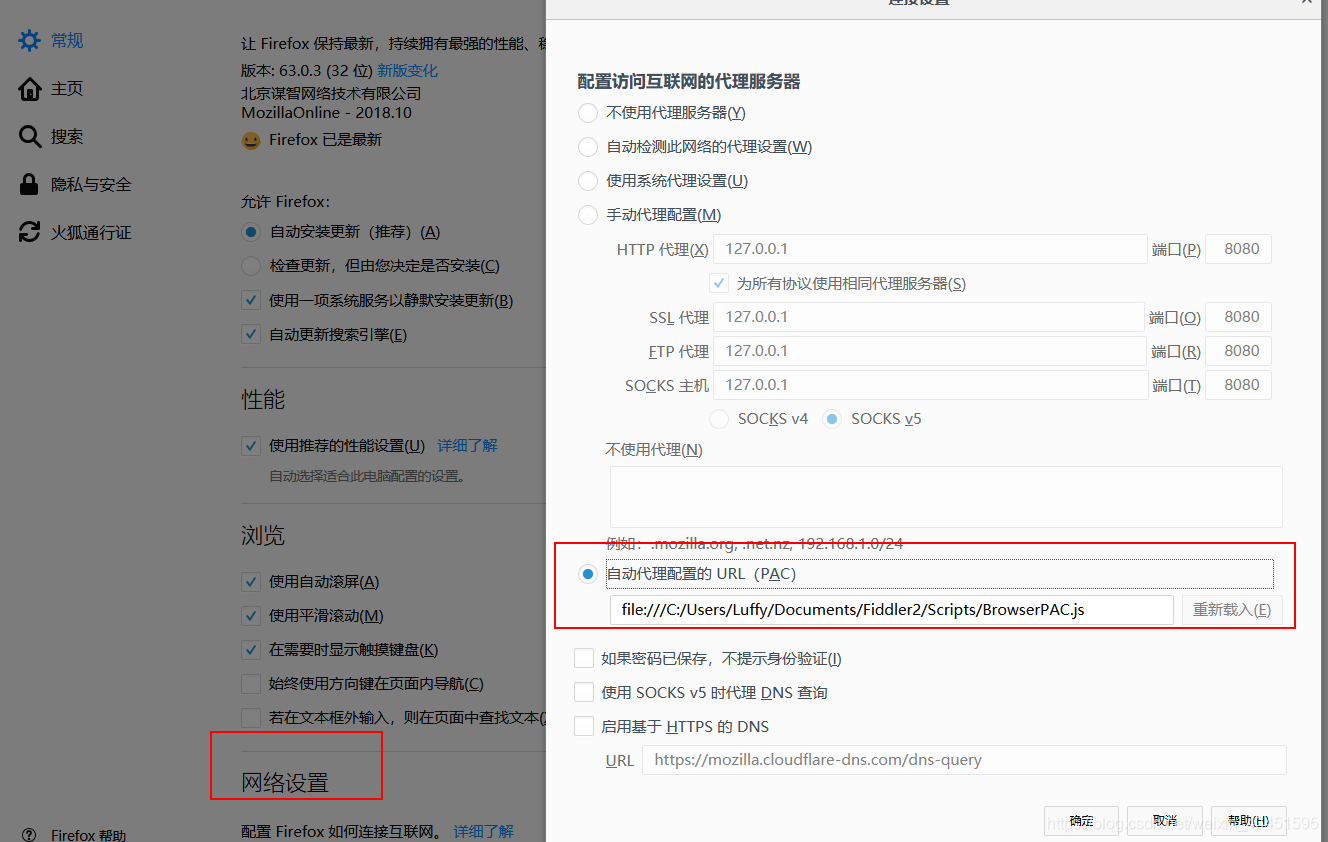Viewport: 1328px width, 842px height.
Task: Open the 搜索 search settings category
Action: 67,137
